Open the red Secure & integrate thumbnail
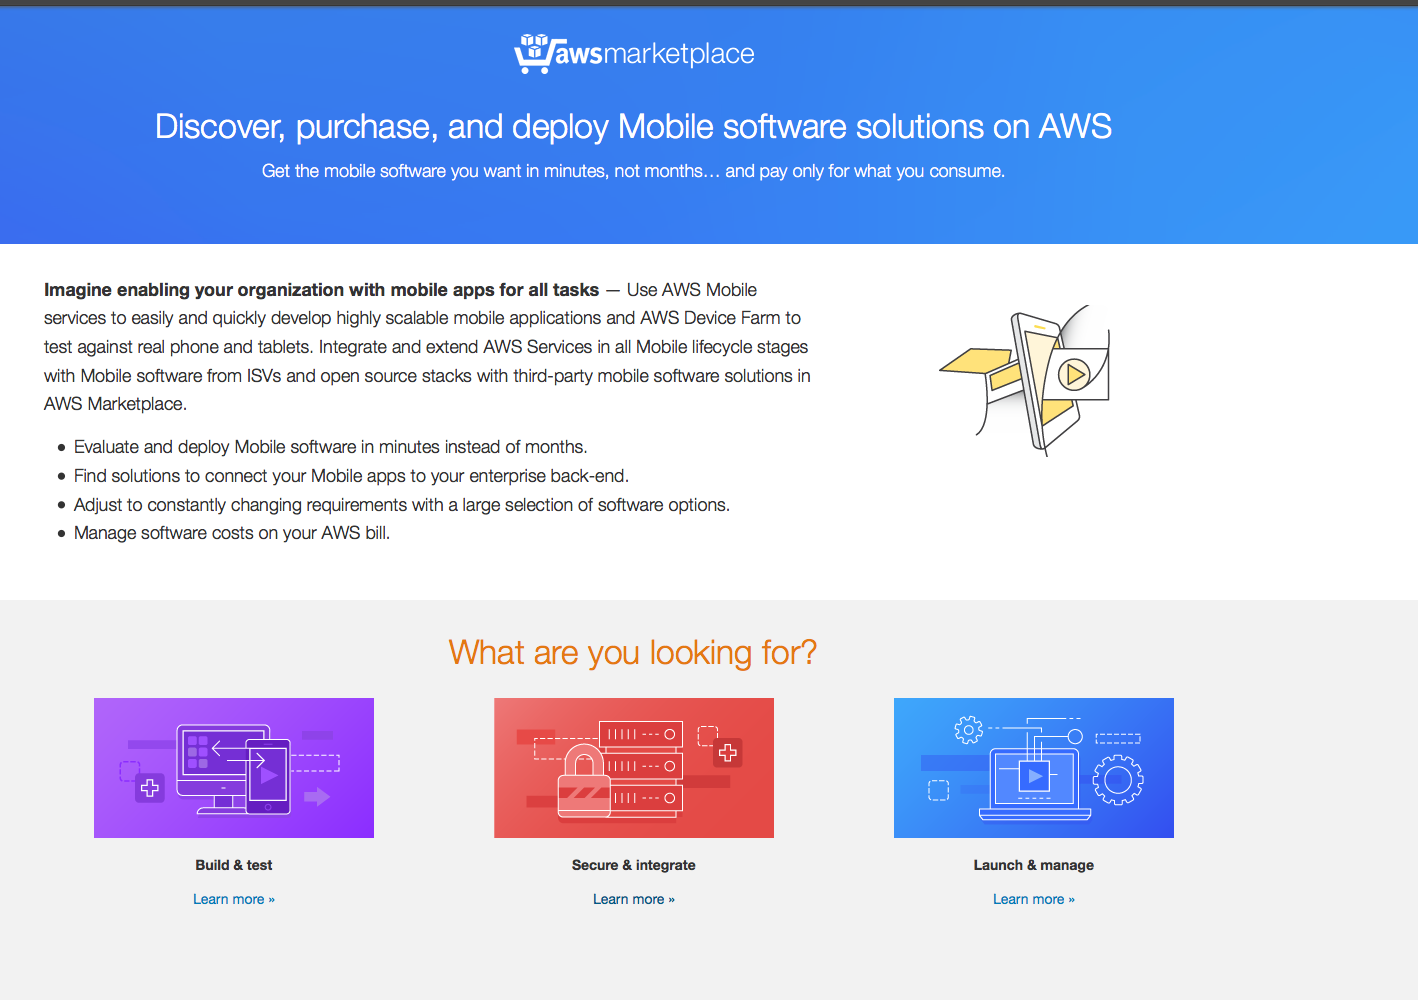Viewport: 1418px width, 1000px height. pos(634,768)
